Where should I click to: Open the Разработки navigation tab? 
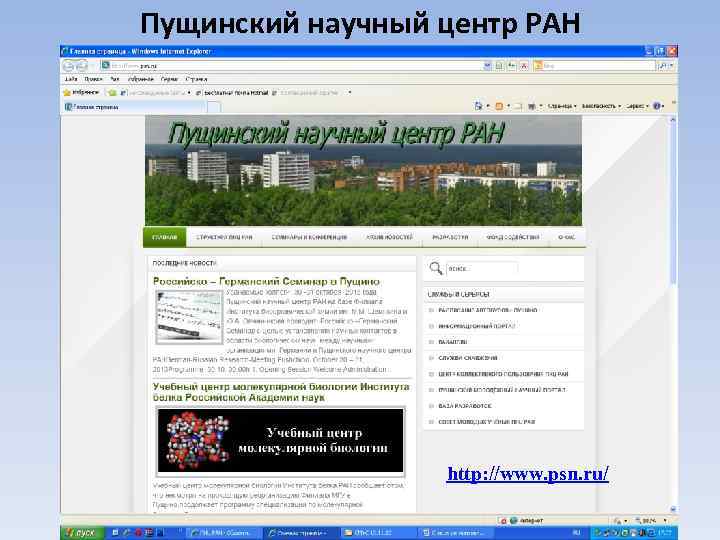[x=450, y=237]
